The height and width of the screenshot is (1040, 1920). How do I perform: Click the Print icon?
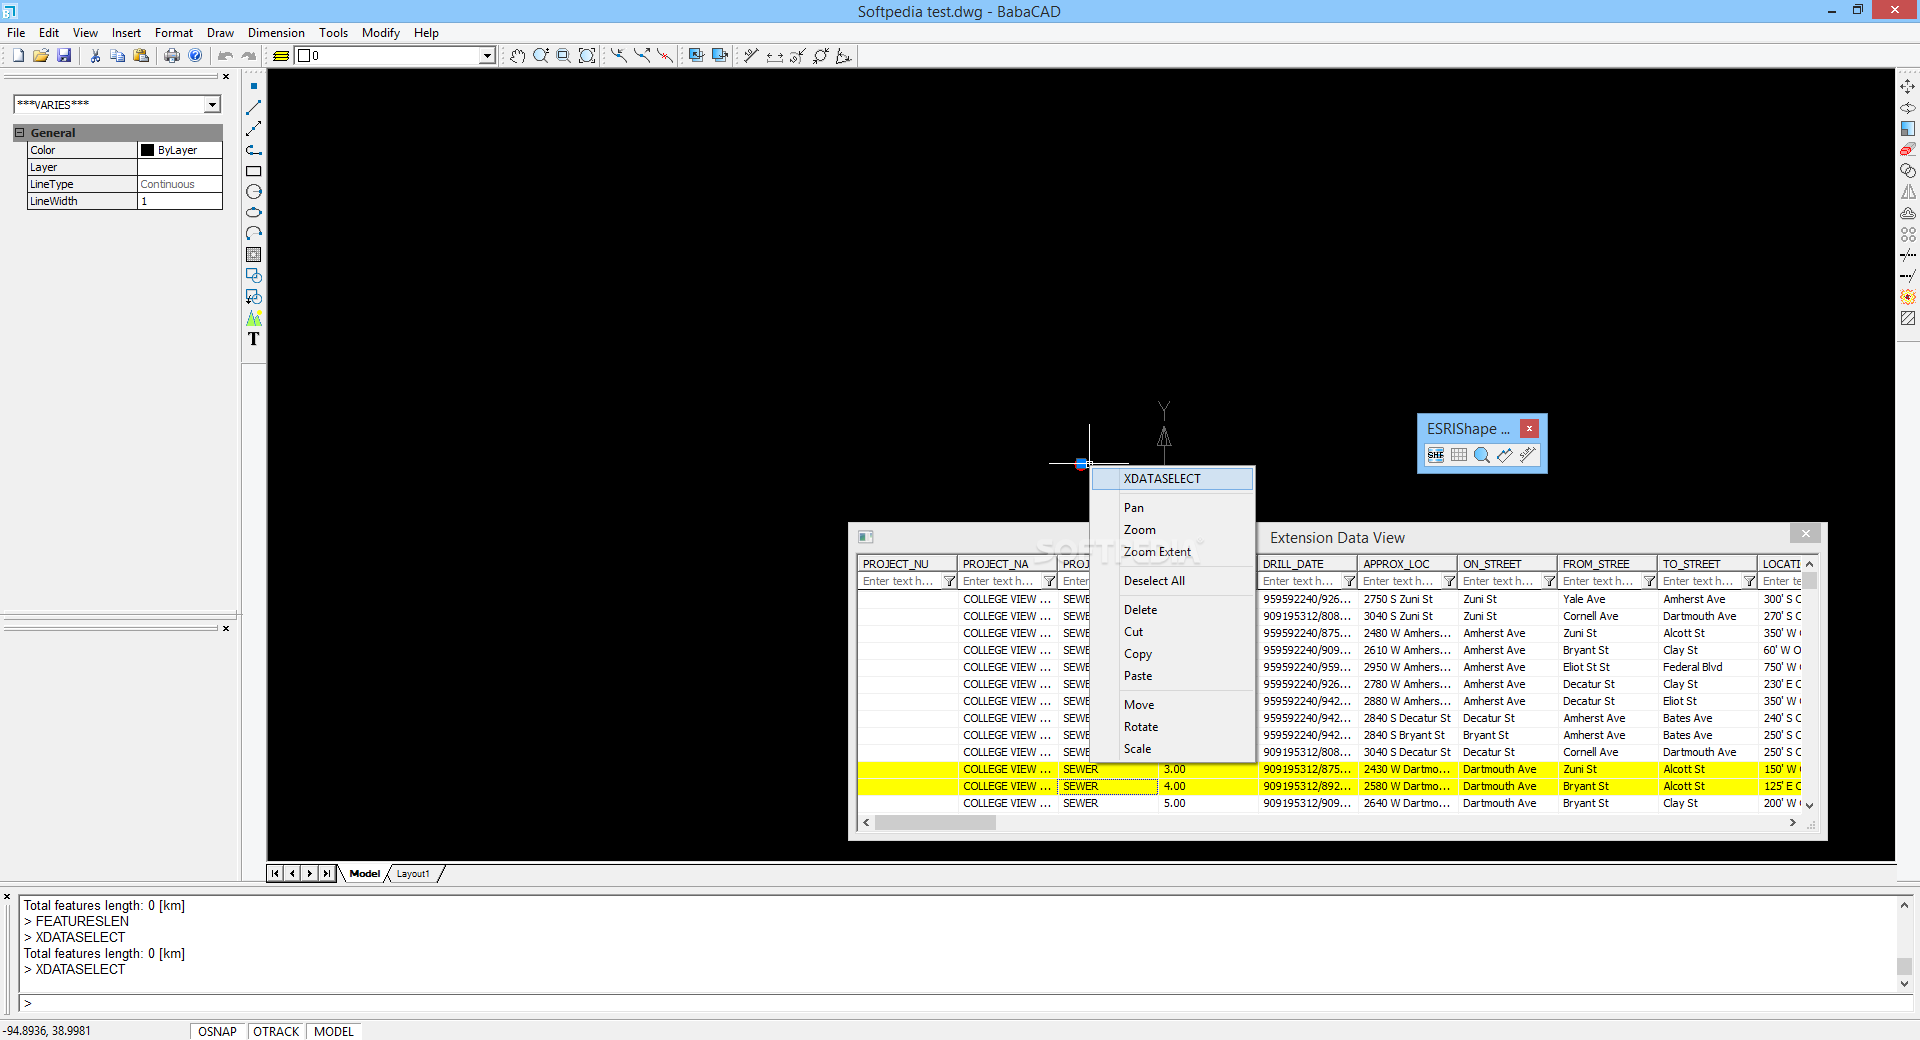pos(172,56)
